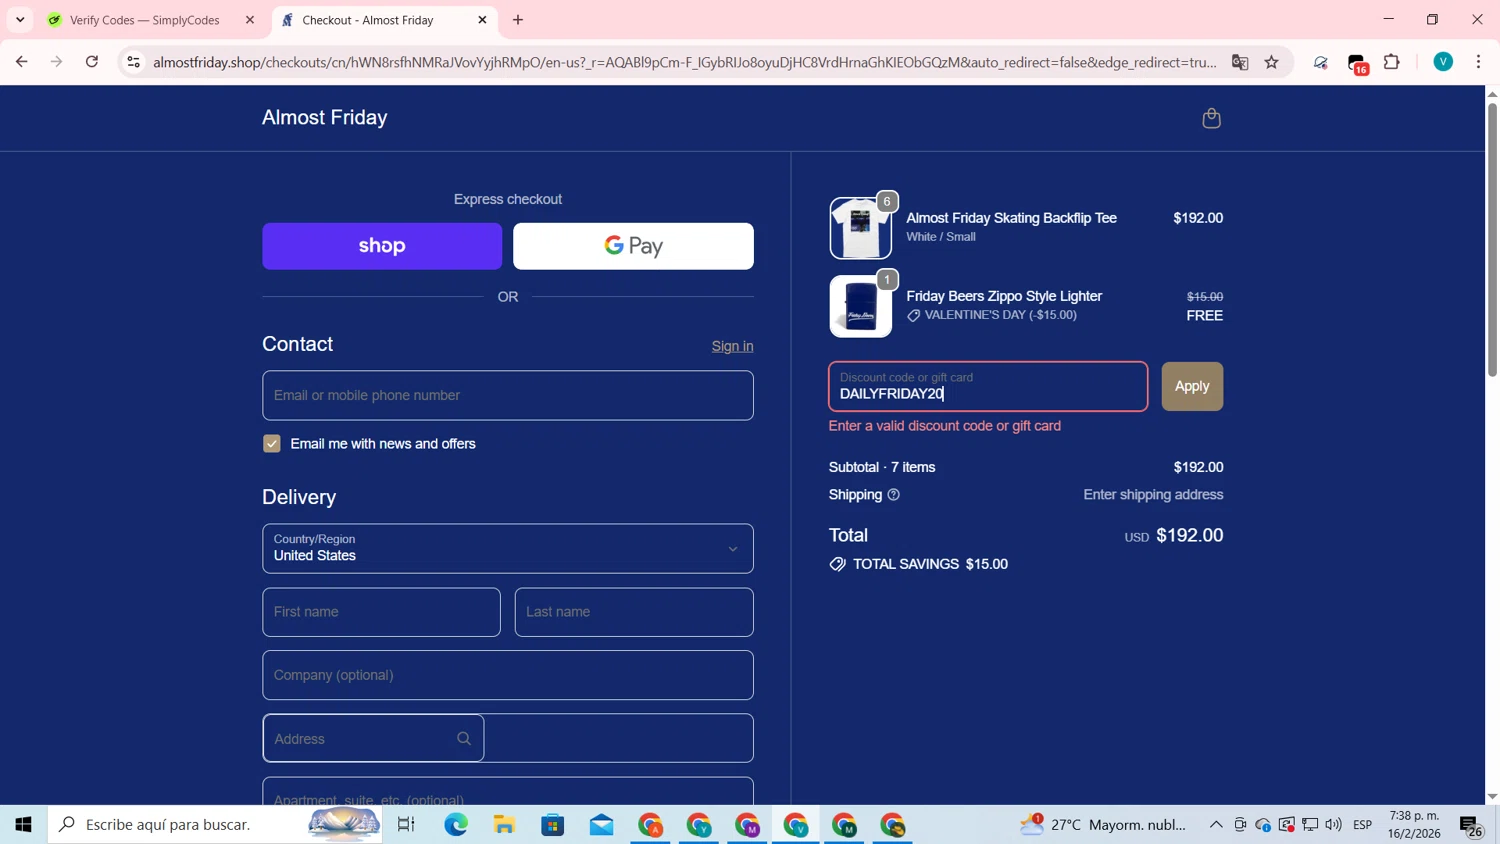Viewport: 1500px width, 844px height.
Task: Click the Enter shipping address text
Action: pos(1153,495)
